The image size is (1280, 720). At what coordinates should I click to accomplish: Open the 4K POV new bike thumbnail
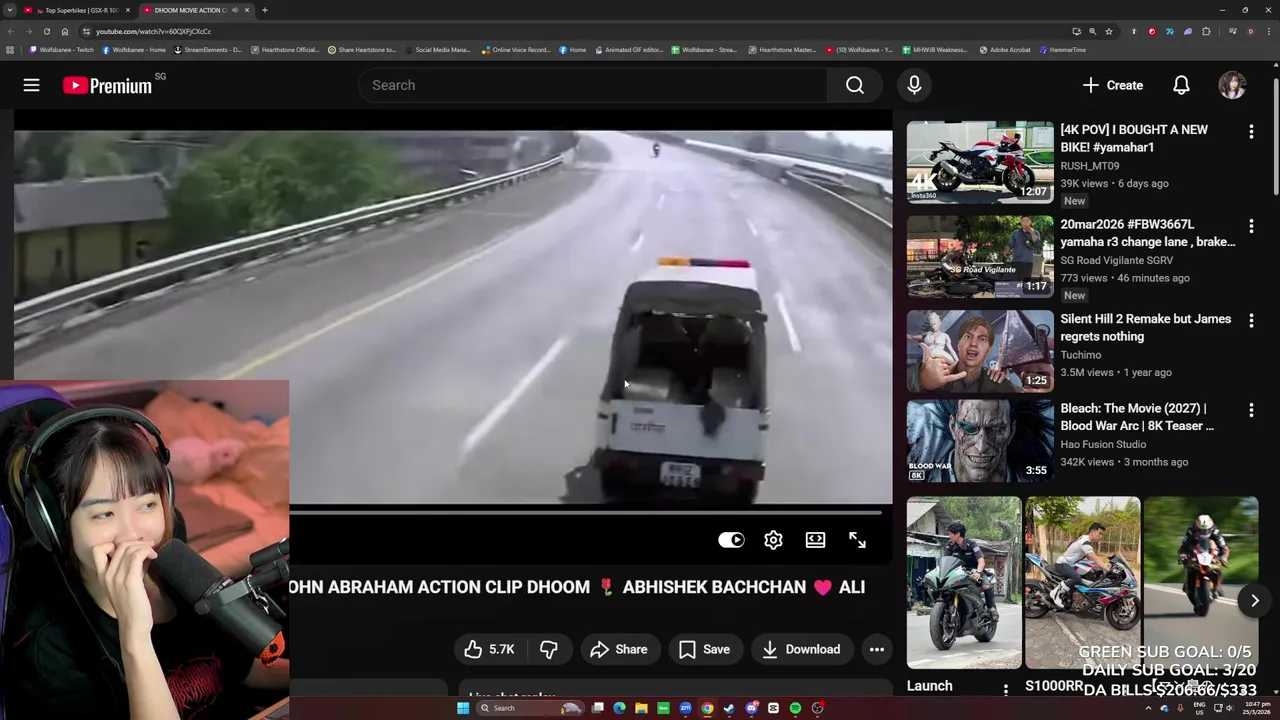(x=980, y=162)
